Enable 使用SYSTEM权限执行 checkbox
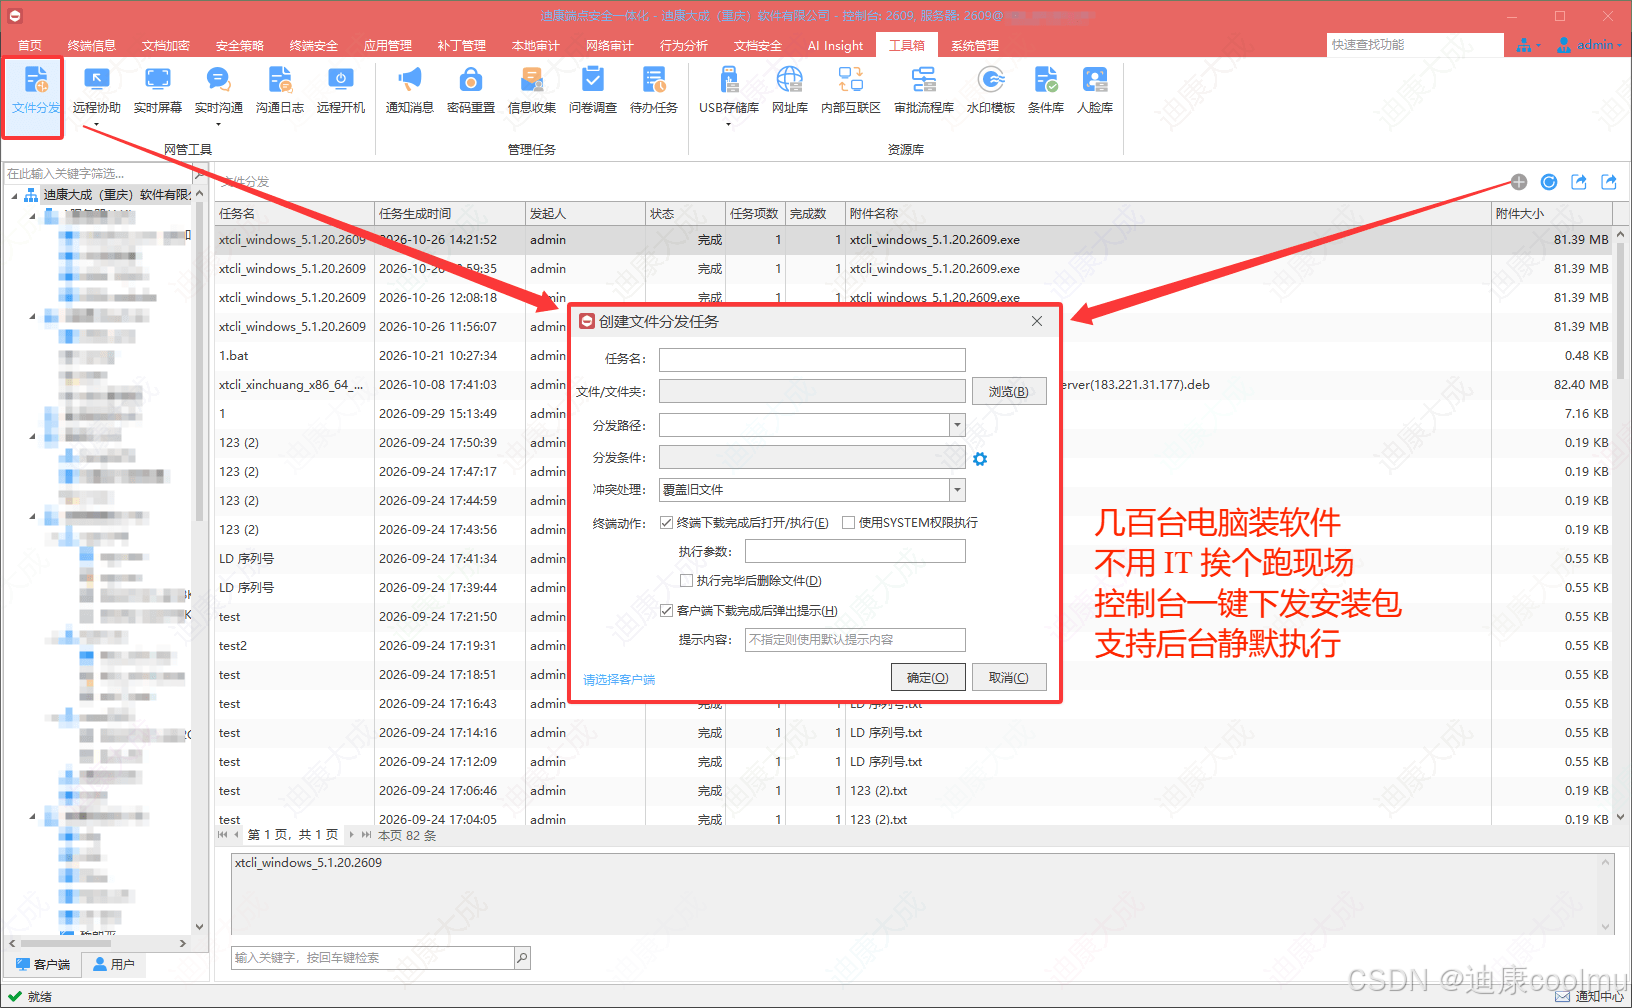Image resolution: width=1632 pixels, height=1008 pixels. coord(848,522)
